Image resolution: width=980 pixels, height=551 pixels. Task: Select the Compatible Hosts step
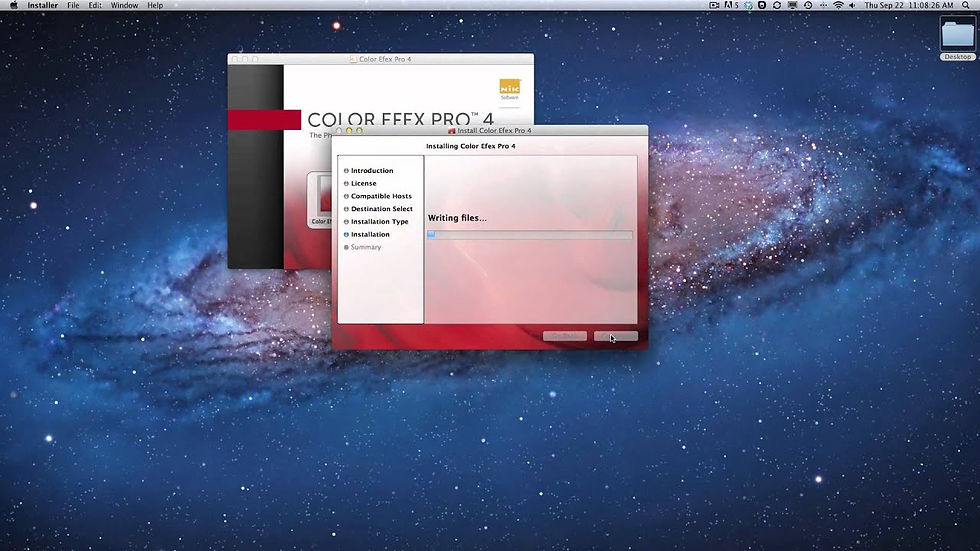point(381,196)
